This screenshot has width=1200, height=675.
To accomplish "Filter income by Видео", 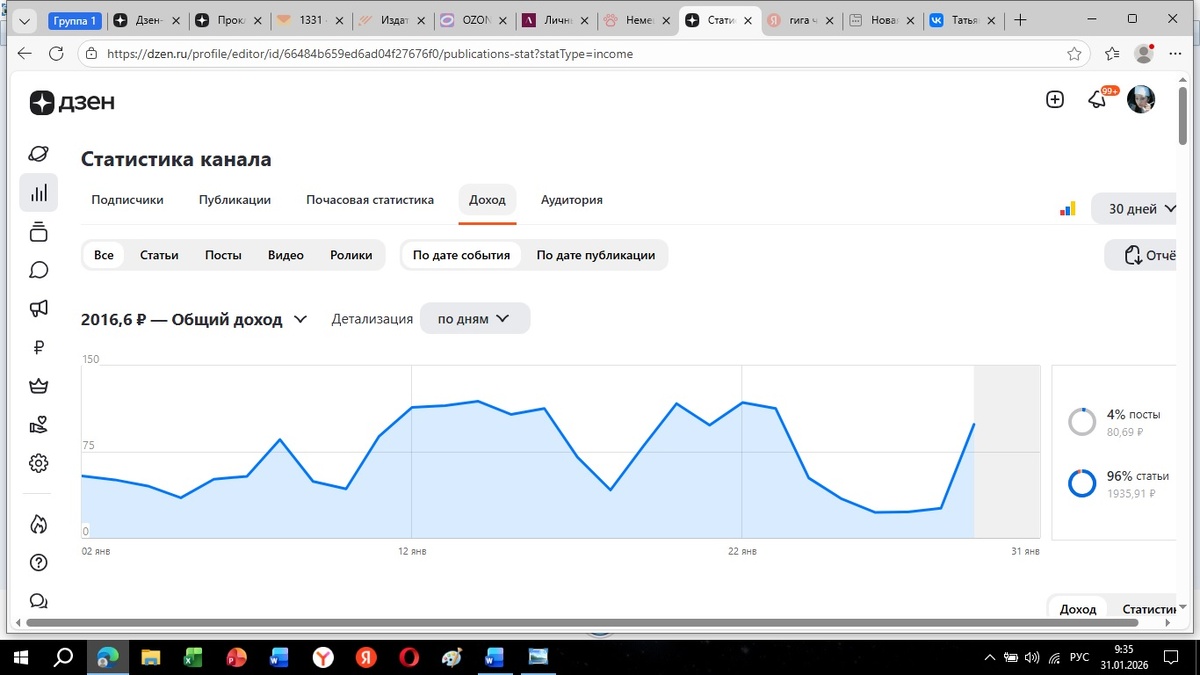I will (286, 255).
